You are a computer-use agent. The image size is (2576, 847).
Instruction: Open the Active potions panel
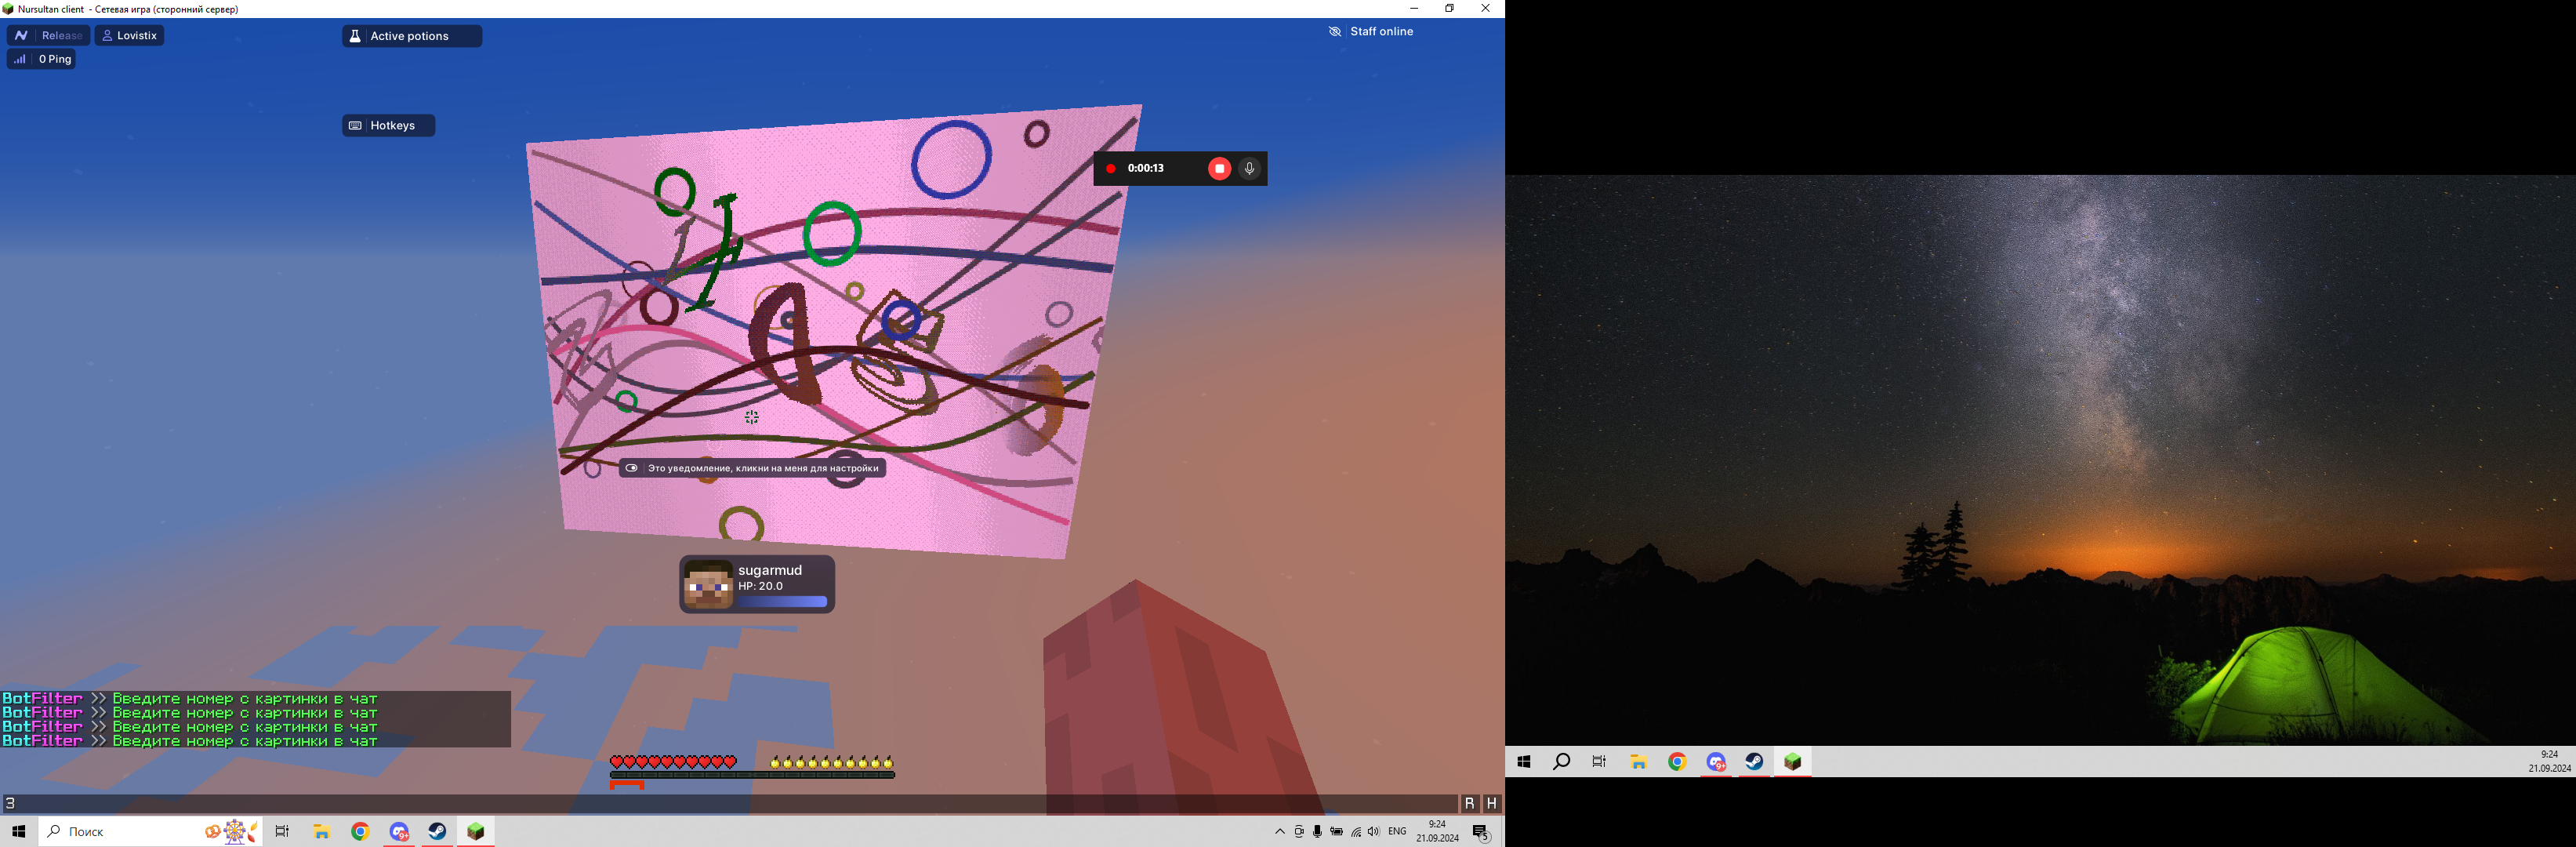[x=411, y=36]
